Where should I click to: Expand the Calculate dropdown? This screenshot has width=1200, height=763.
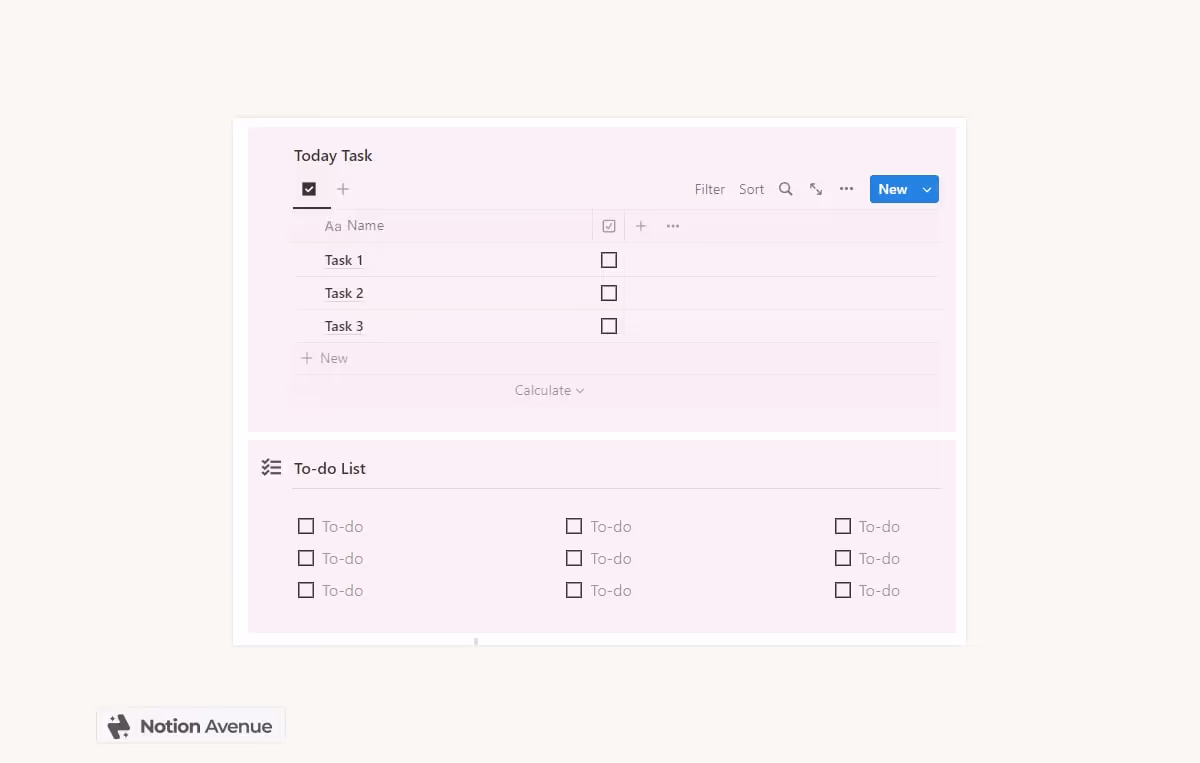(x=549, y=390)
